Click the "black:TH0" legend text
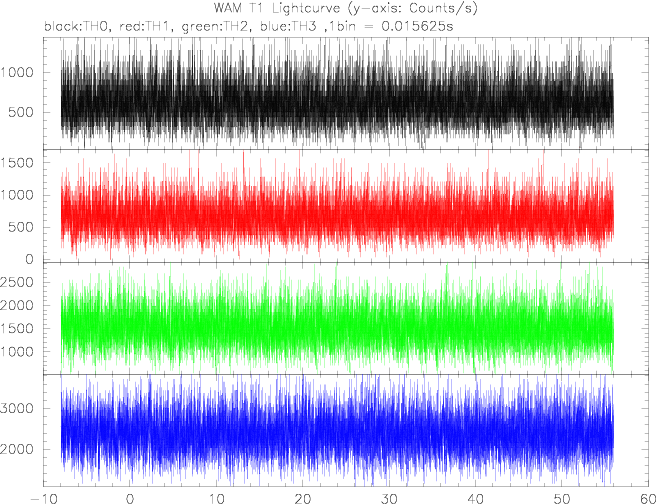Image resolution: width=657 pixels, height=504 pixels. [x=78, y=27]
